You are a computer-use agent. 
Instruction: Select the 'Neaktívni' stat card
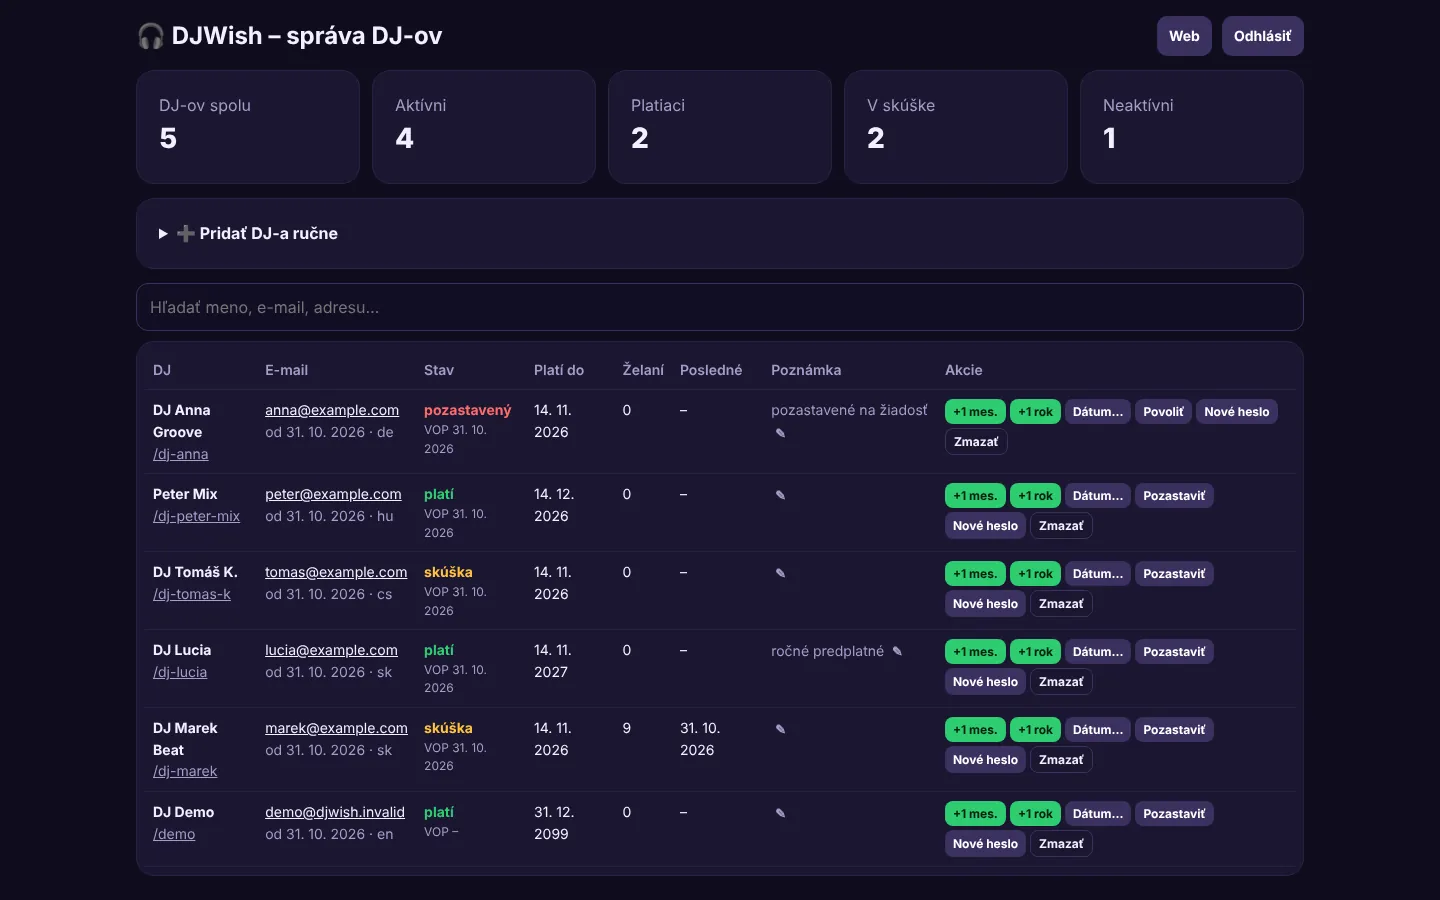coord(1192,127)
